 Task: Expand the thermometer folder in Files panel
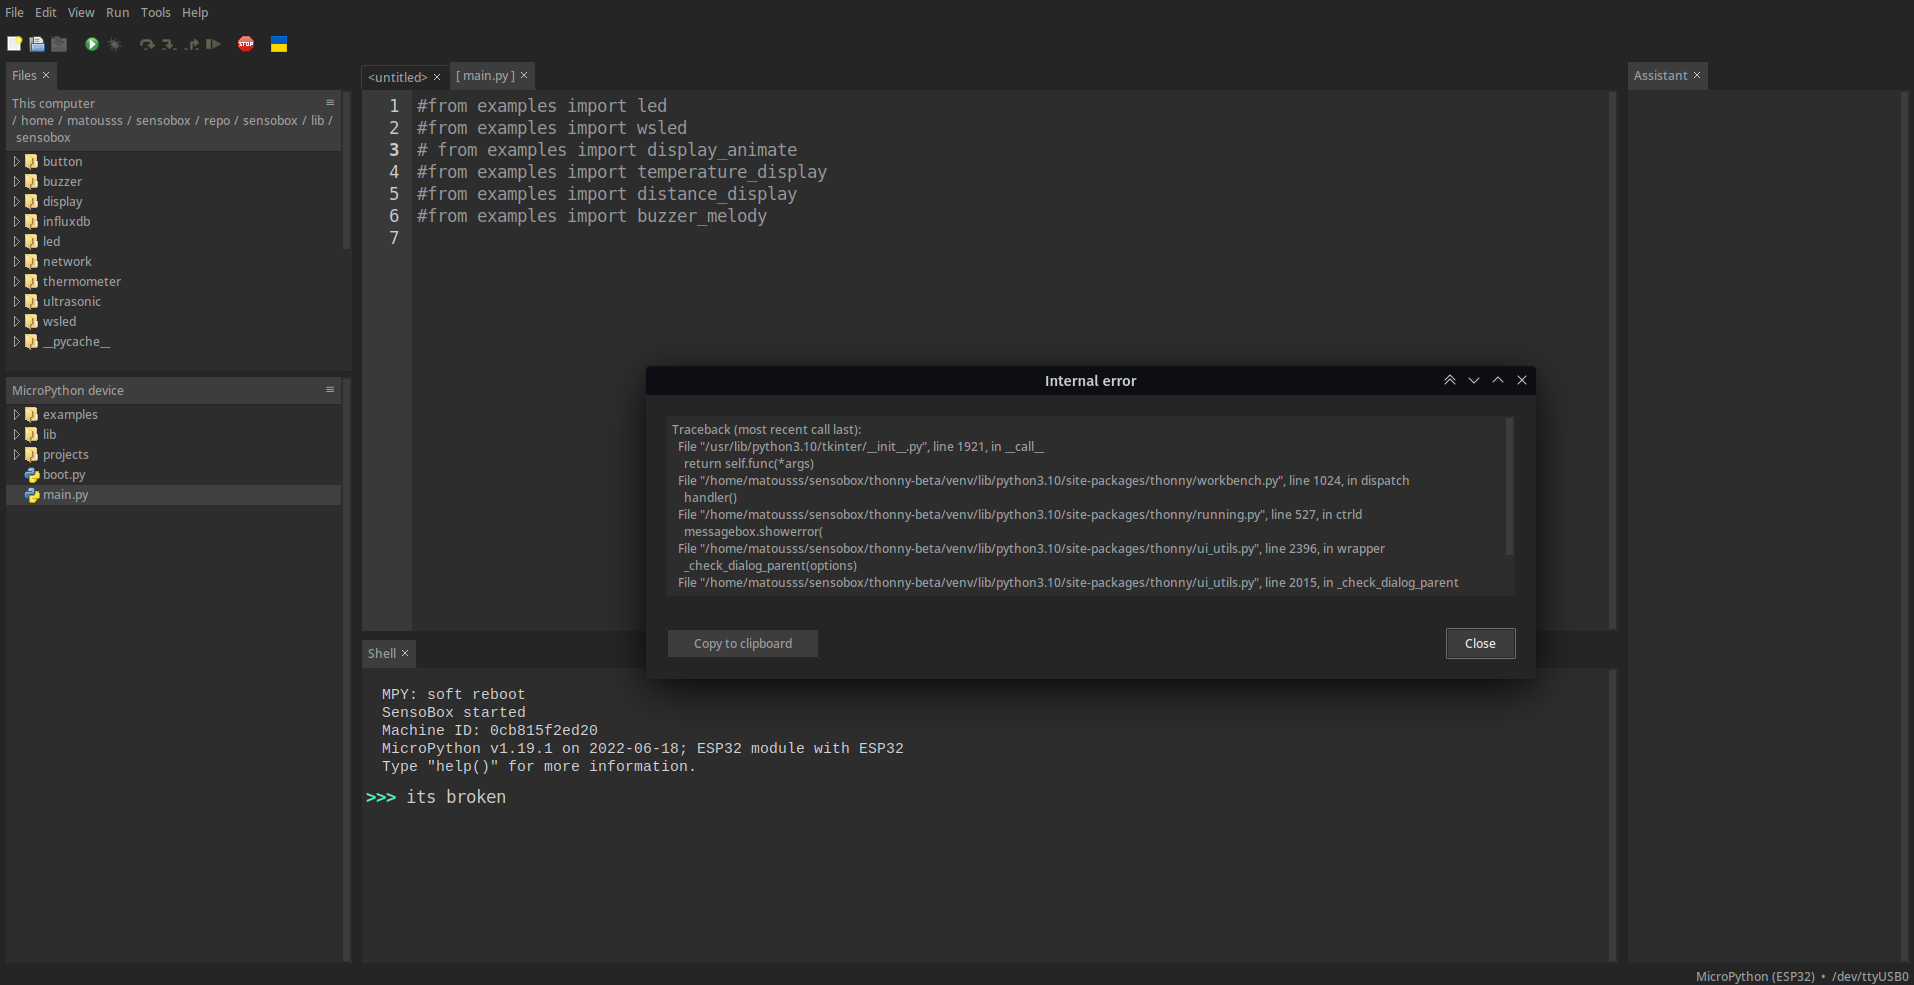tap(17, 281)
